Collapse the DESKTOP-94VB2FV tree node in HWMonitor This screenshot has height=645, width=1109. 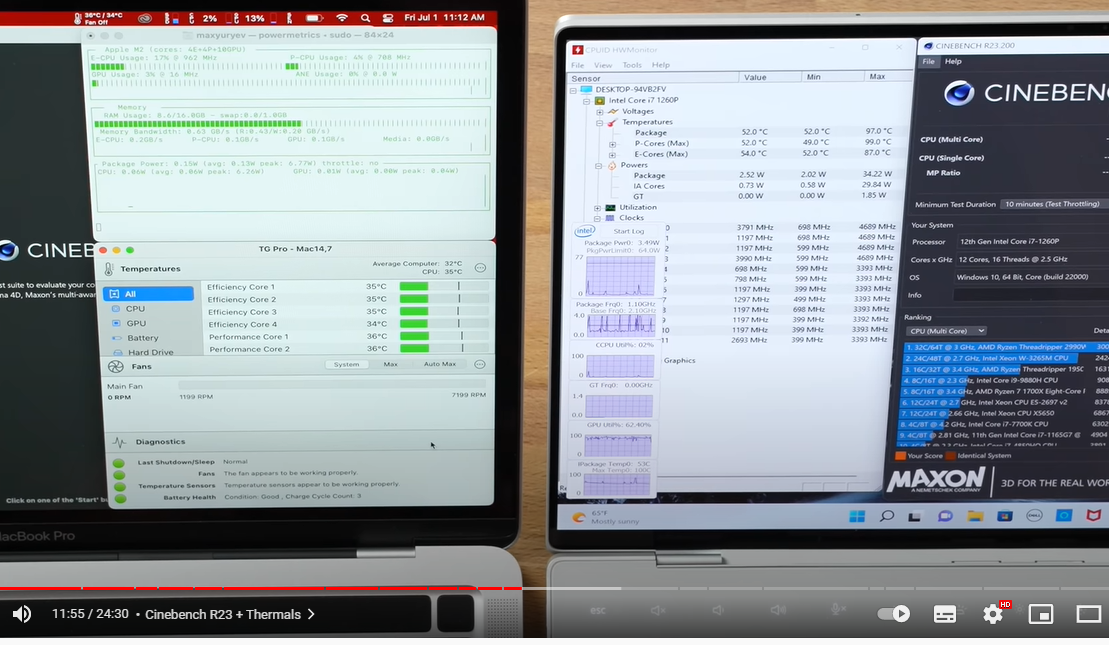coord(574,90)
